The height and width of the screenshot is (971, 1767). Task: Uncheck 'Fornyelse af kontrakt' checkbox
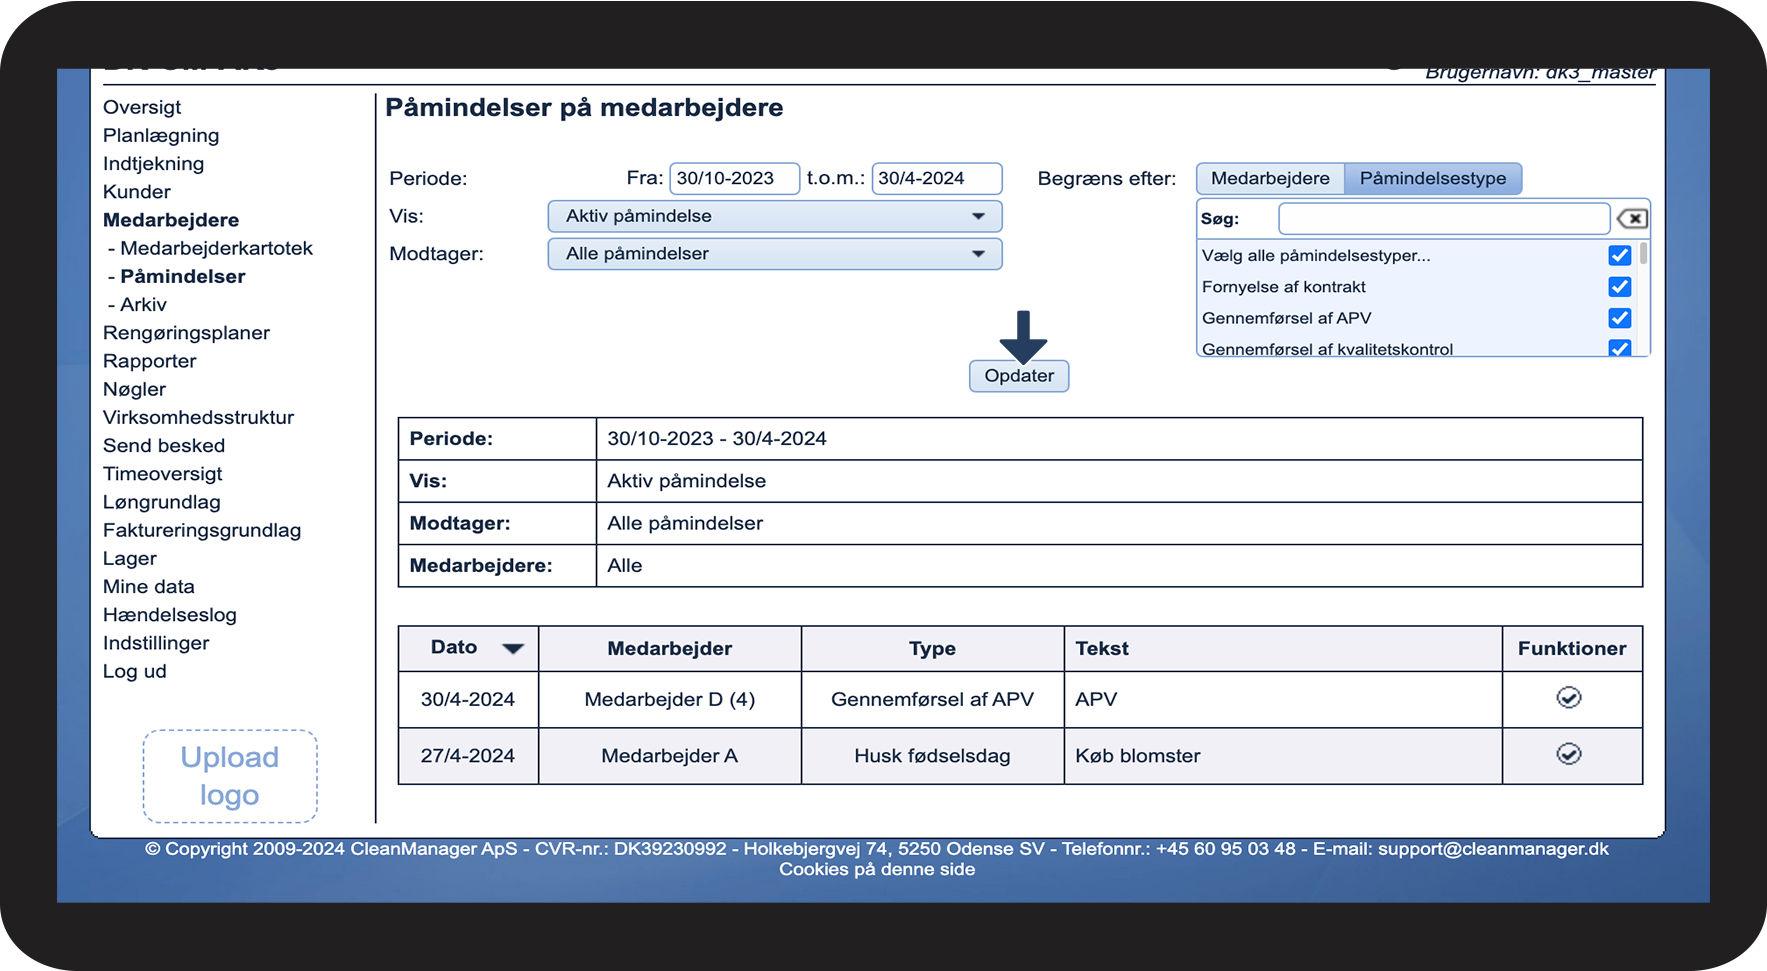click(1619, 287)
